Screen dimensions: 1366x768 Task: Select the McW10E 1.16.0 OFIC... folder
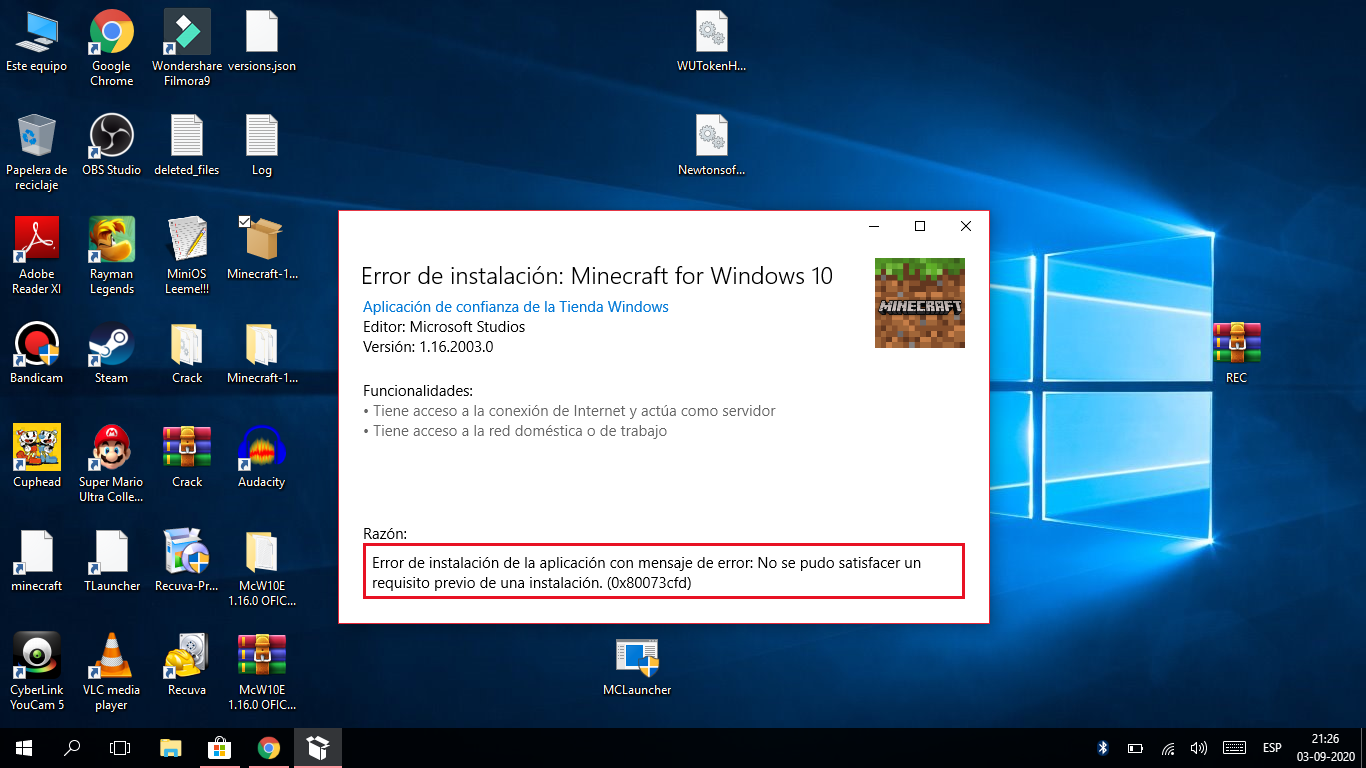pos(262,568)
